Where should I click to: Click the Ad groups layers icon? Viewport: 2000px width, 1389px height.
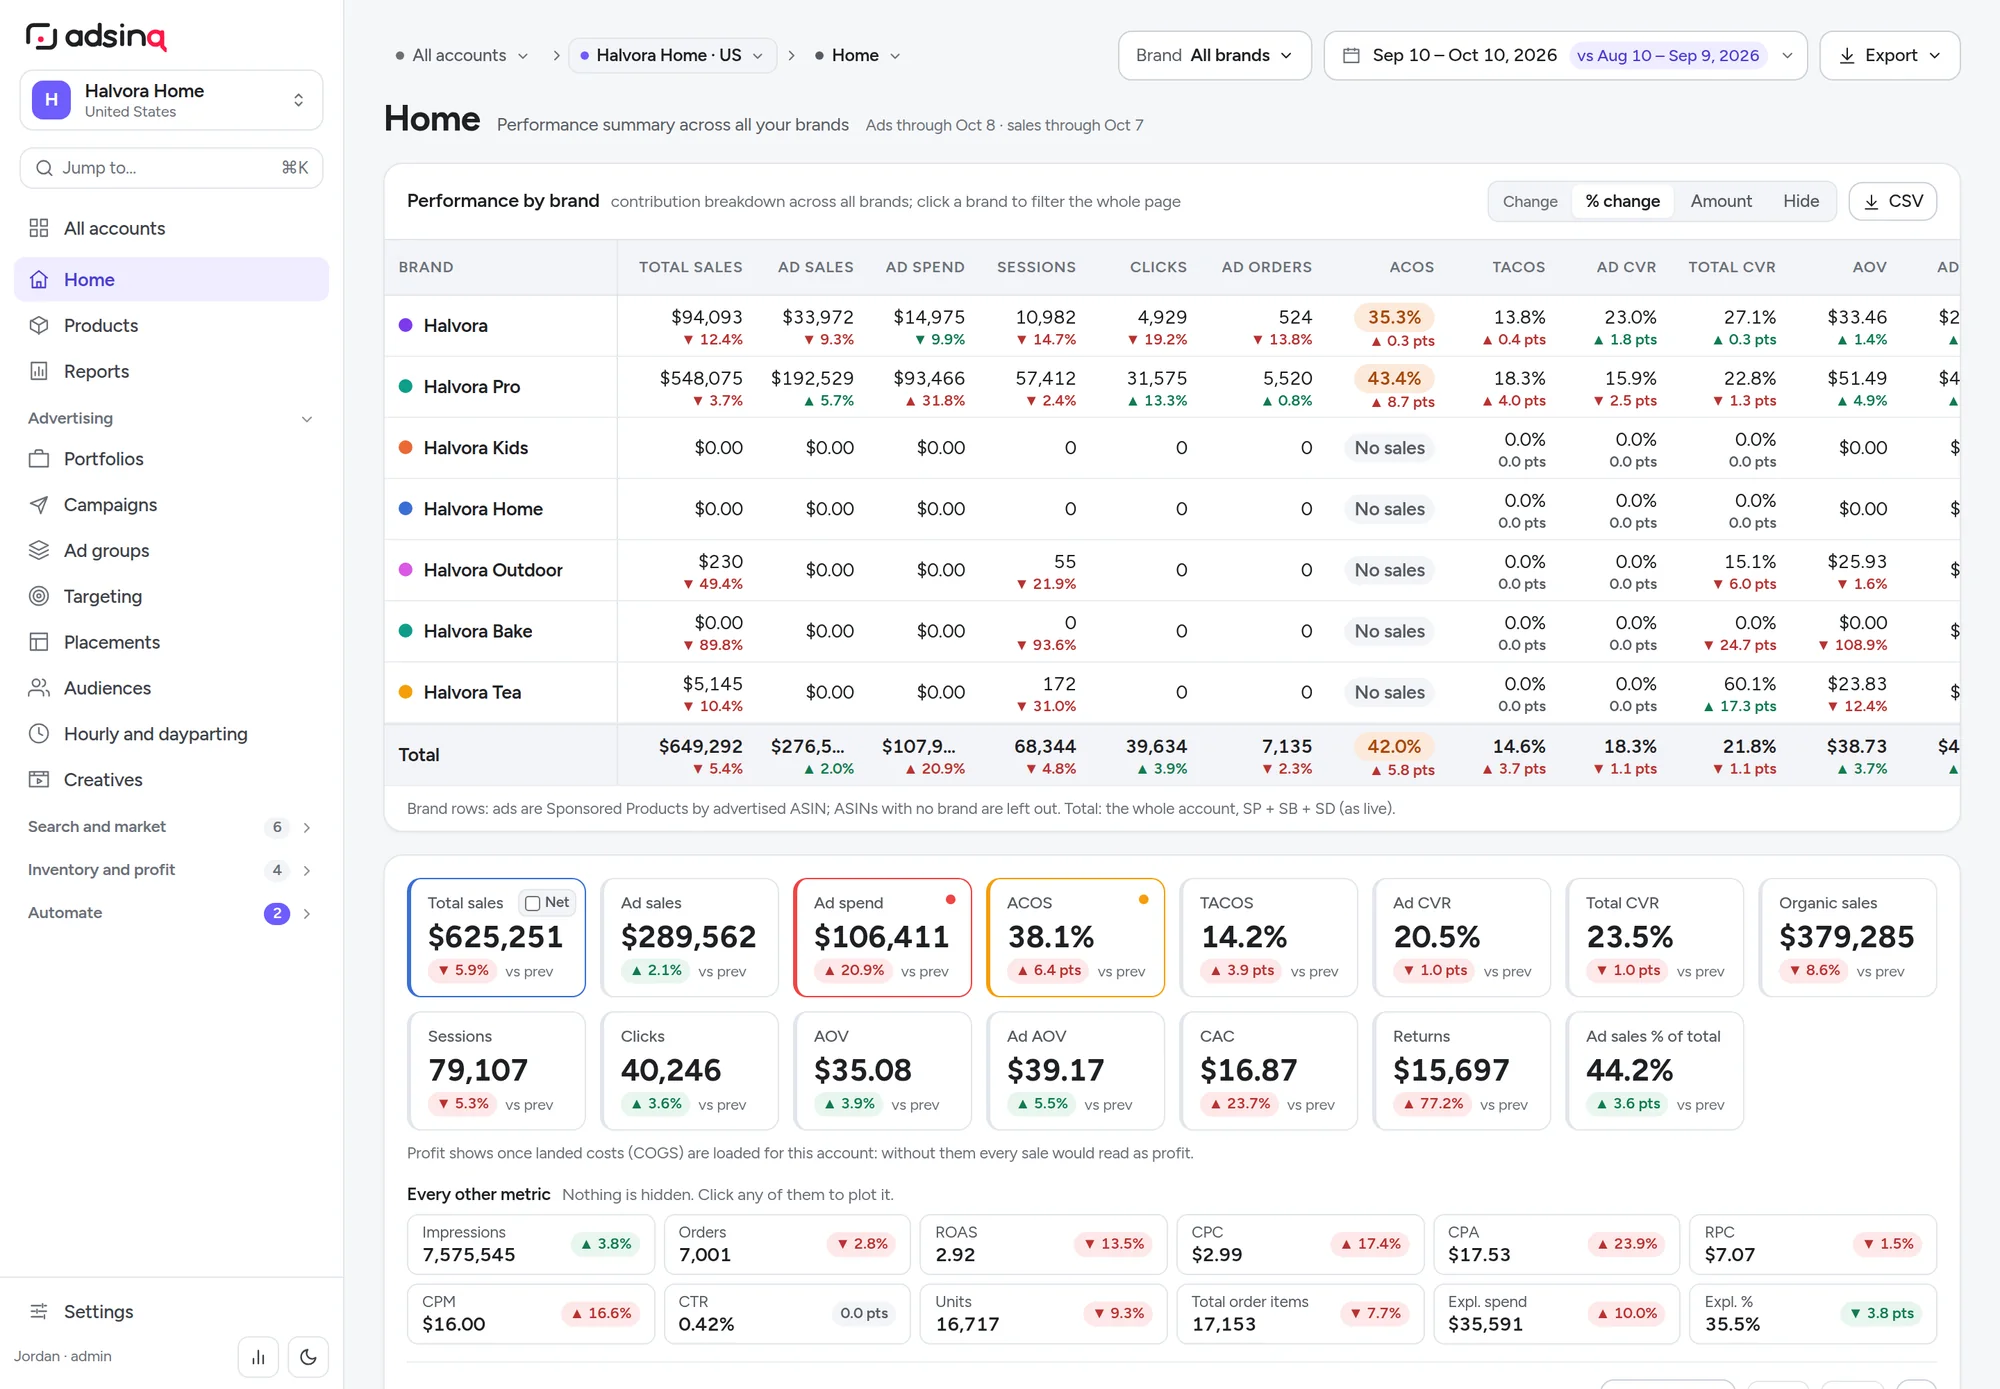(x=39, y=550)
